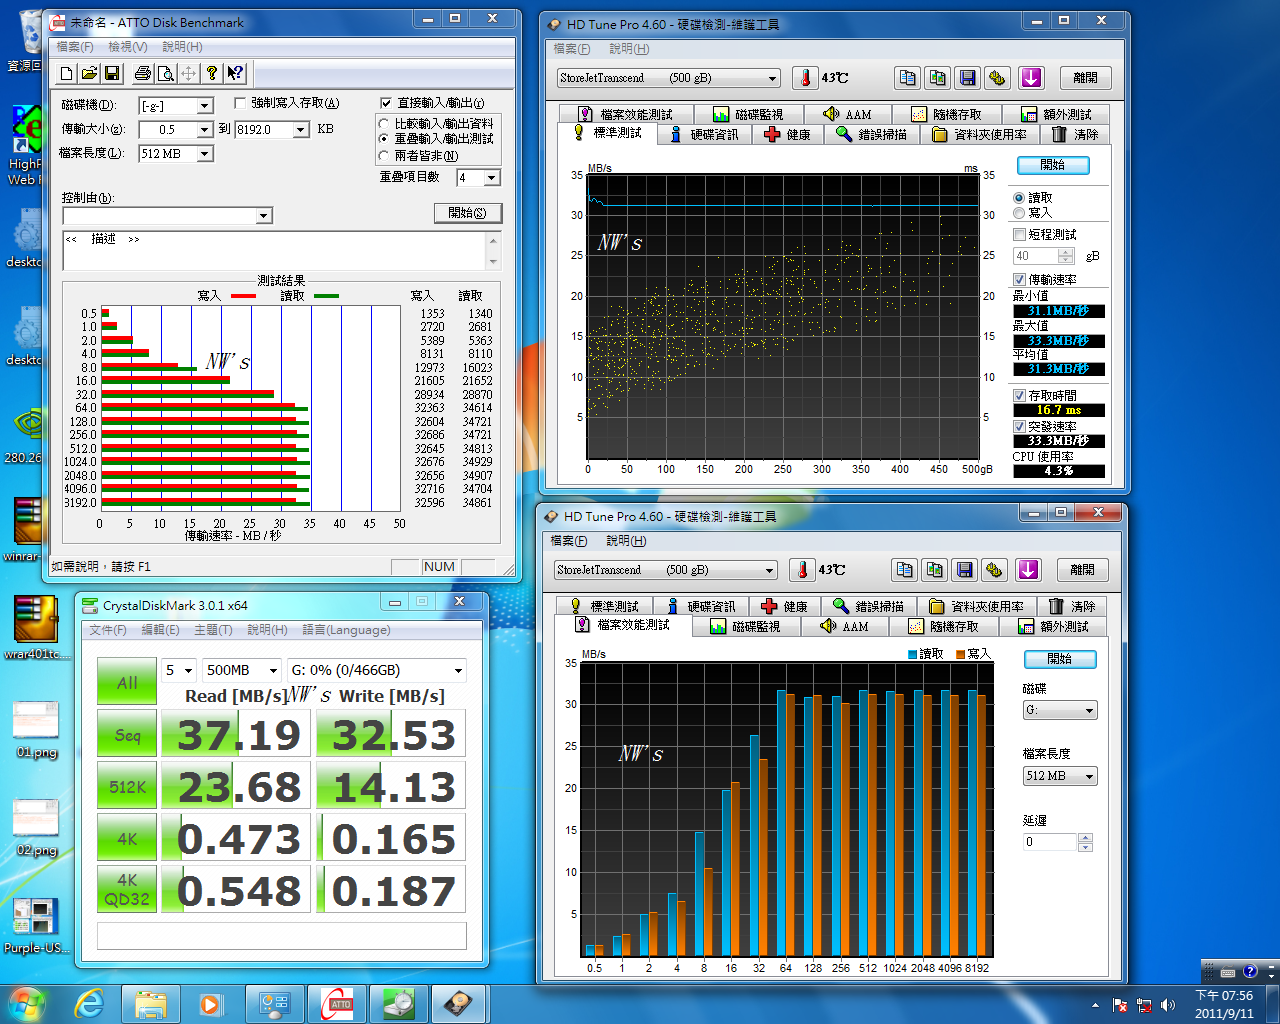
Task: Click purple down-arrow icon in upper HD Tune window
Action: click(x=1031, y=78)
